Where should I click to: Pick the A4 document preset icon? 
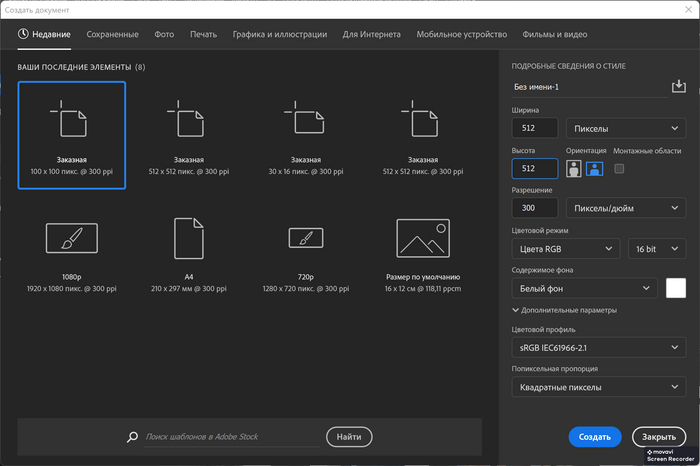[x=189, y=238]
